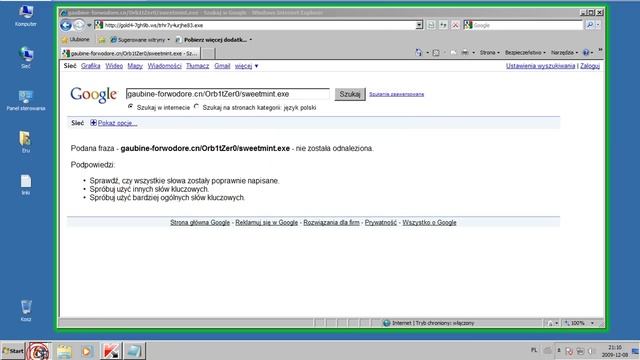Click the add to favorites bar icon

click(x=102, y=40)
